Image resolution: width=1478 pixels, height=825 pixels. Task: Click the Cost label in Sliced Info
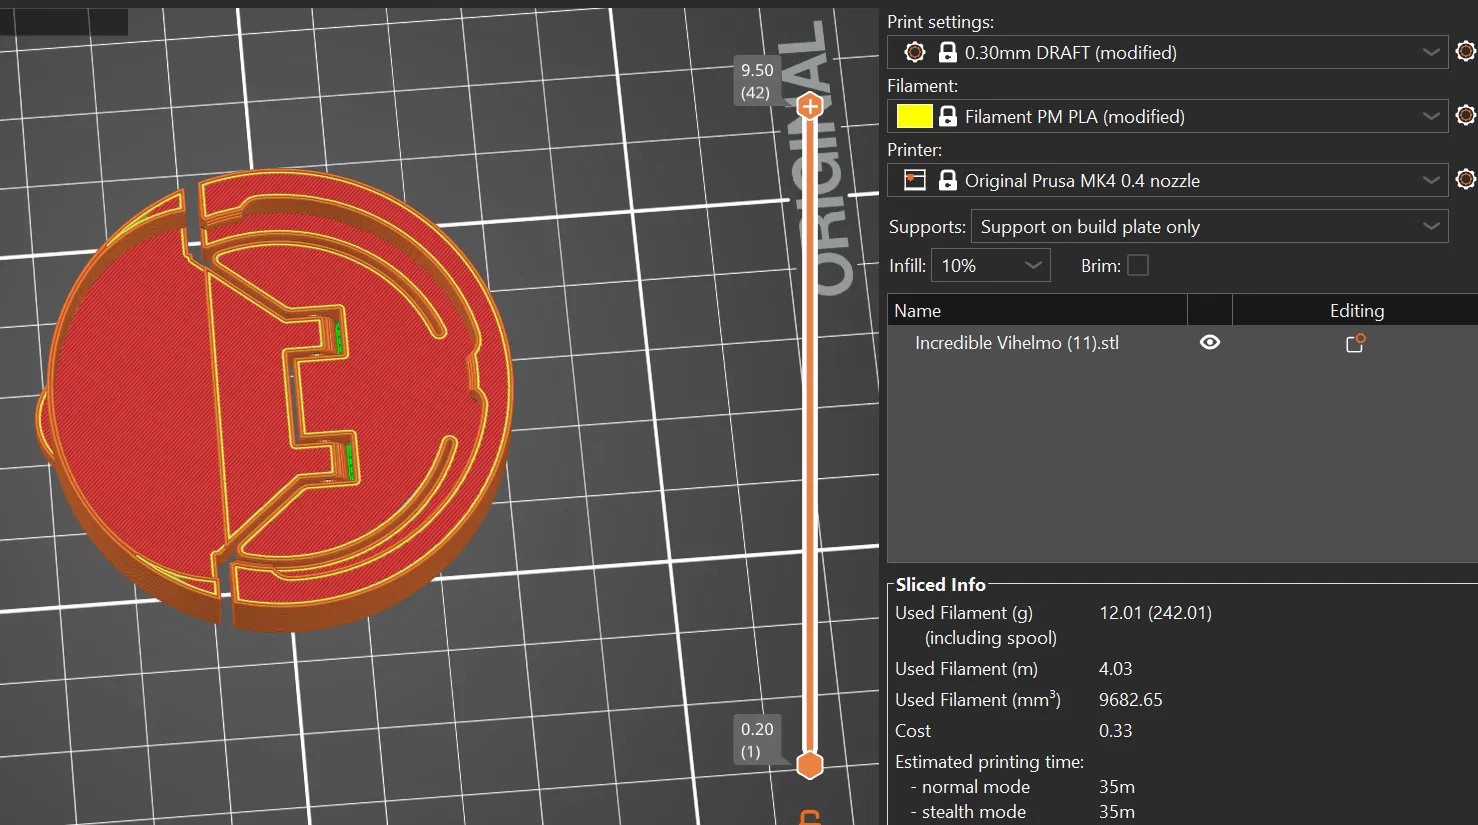[x=913, y=731]
